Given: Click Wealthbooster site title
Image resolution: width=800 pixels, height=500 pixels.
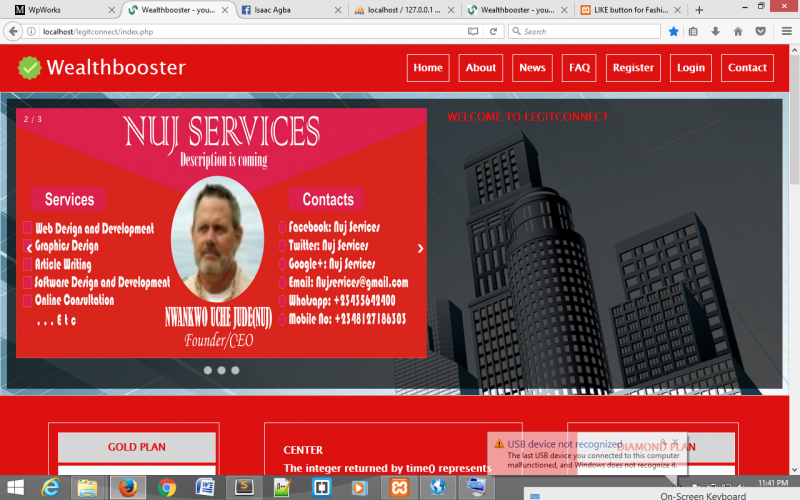Looking at the screenshot, I should tap(116, 67).
